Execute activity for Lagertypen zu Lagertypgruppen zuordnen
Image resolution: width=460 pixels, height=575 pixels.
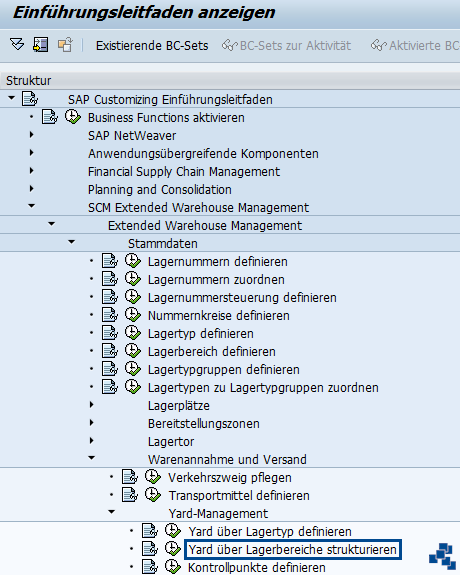pyautogui.click(x=133, y=387)
